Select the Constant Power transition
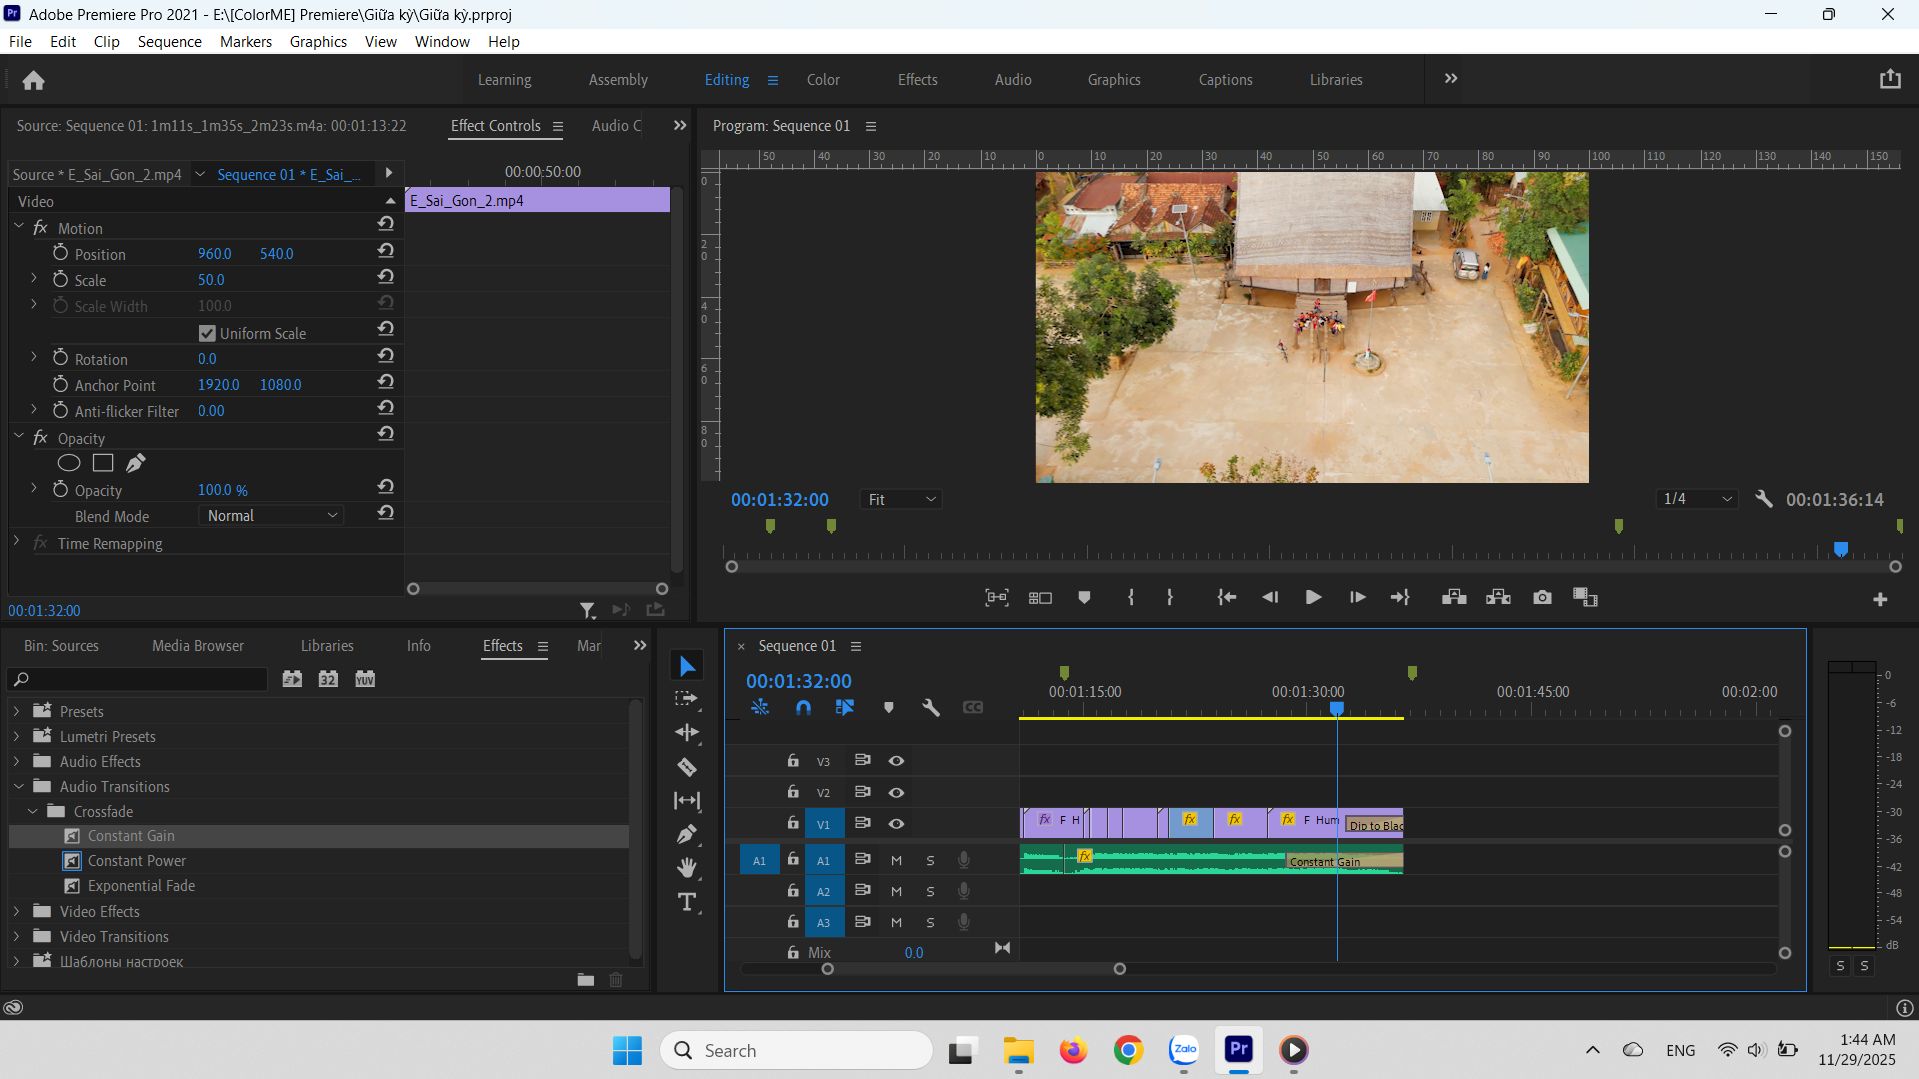 click(136, 861)
